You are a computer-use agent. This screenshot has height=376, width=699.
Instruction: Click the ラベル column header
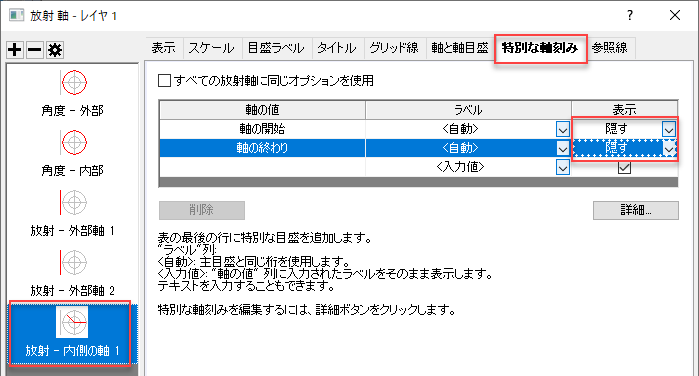pyautogui.click(x=468, y=110)
